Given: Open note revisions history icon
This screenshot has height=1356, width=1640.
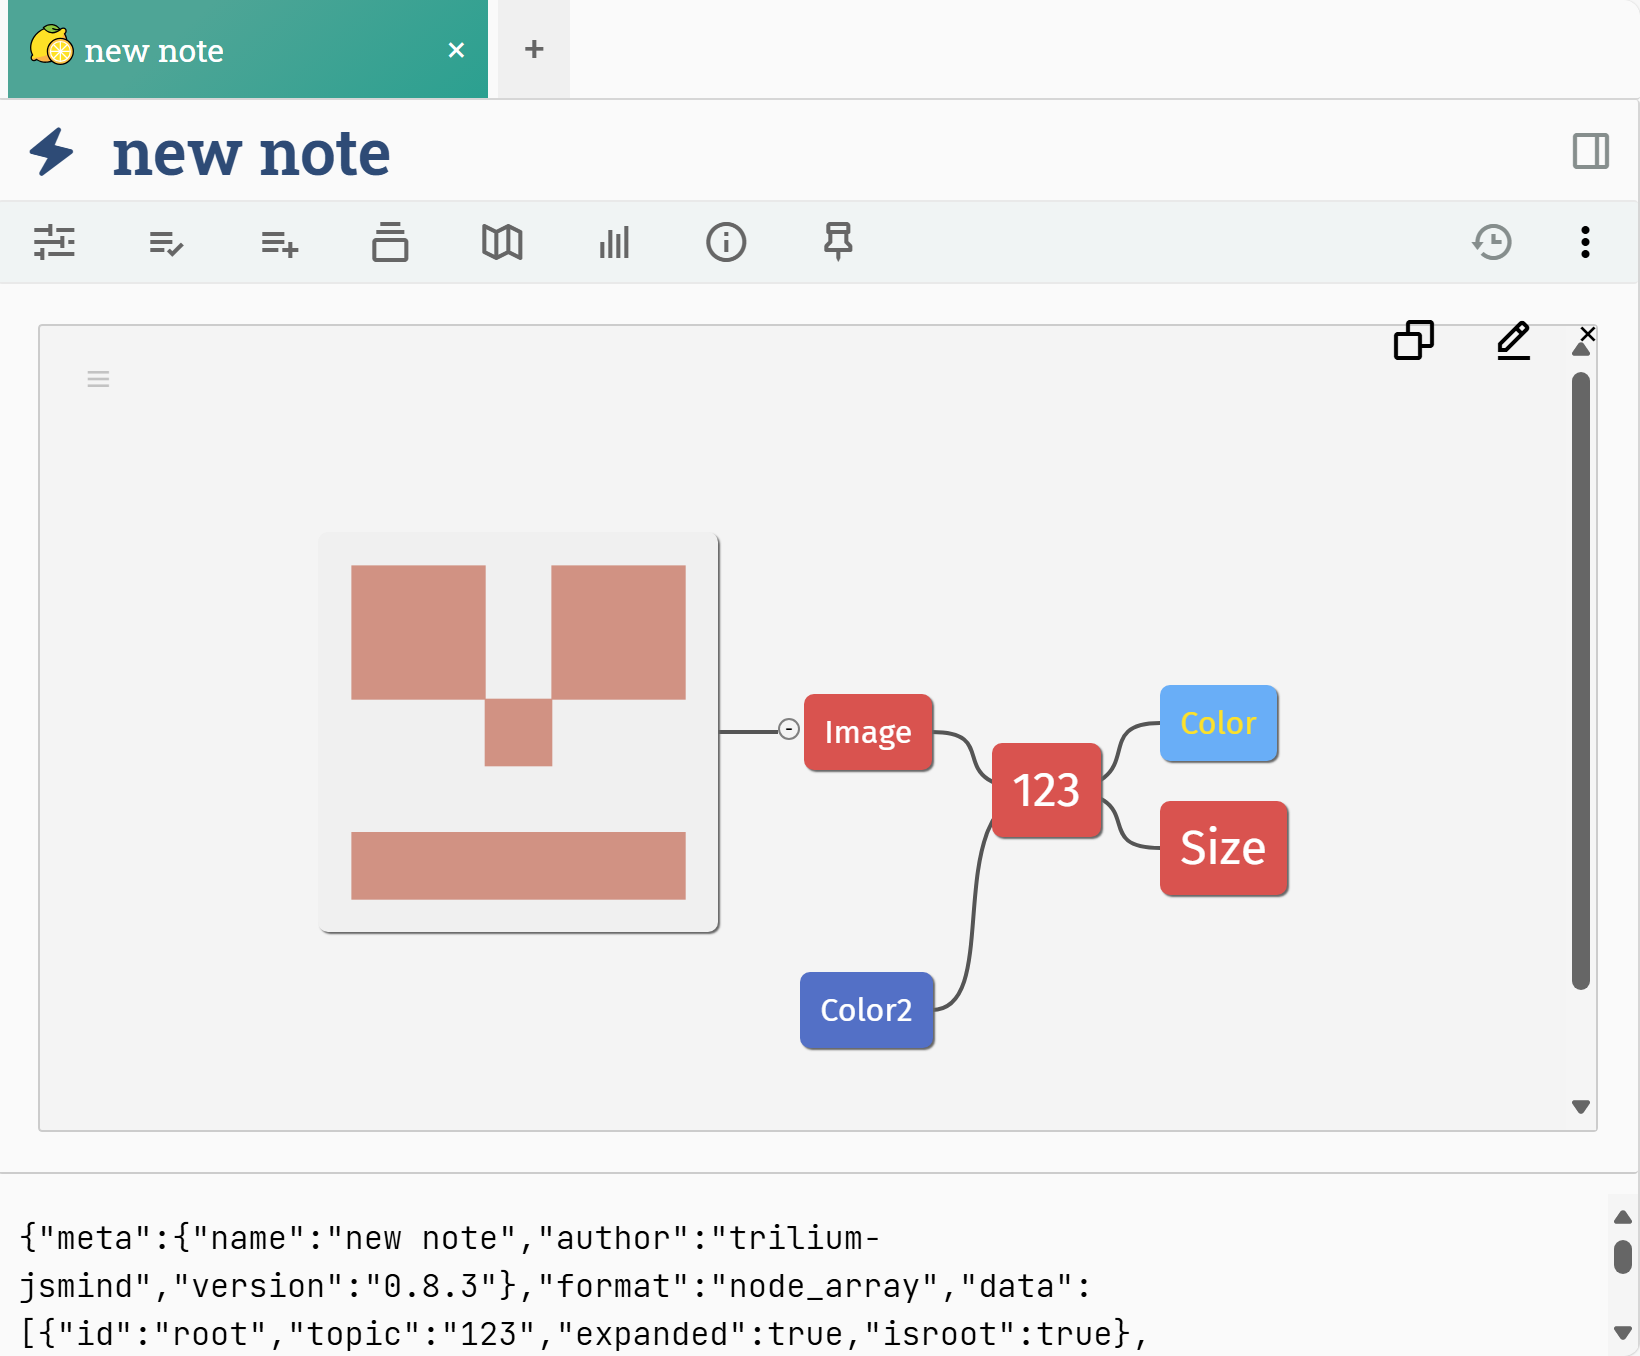Looking at the screenshot, I should [x=1491, y=242].
